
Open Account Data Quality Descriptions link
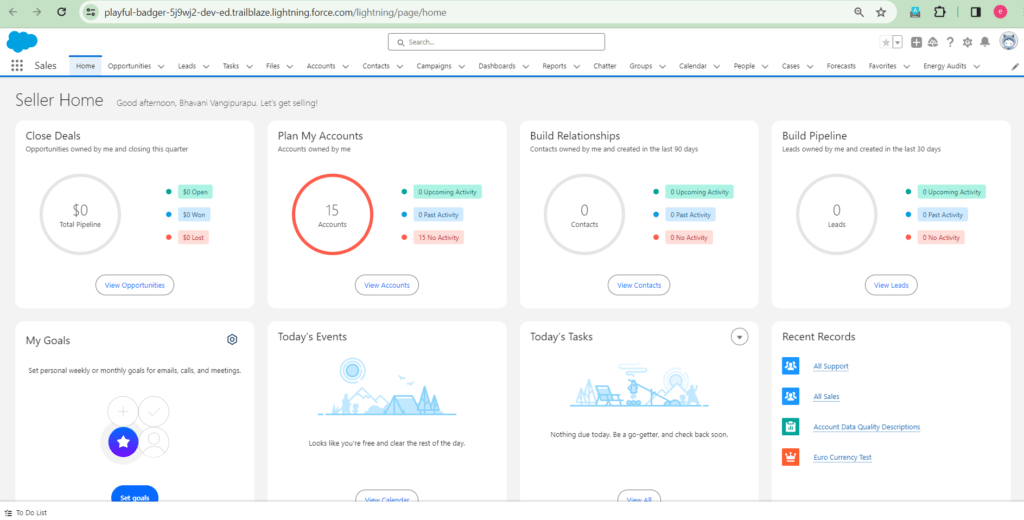(867, 427)
